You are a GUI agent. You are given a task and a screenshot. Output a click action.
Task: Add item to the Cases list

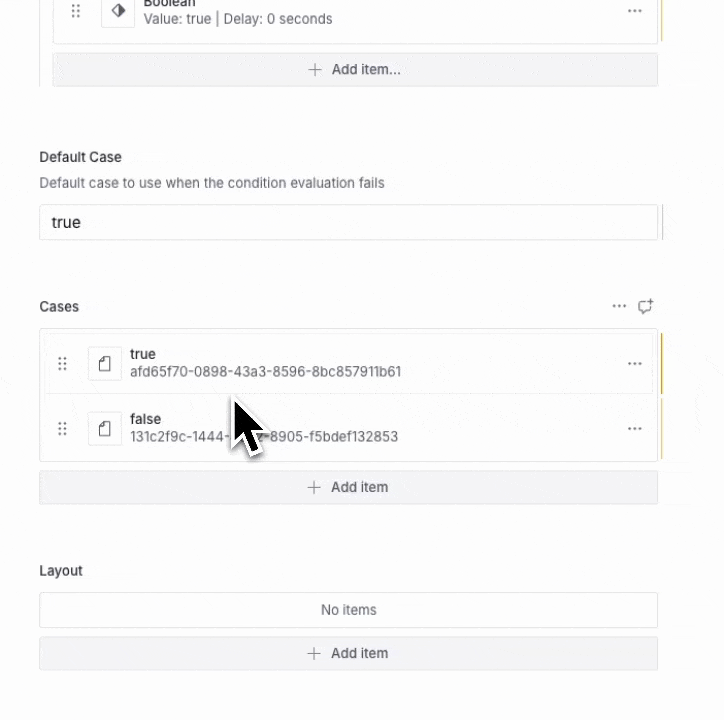tap(348, 487)
